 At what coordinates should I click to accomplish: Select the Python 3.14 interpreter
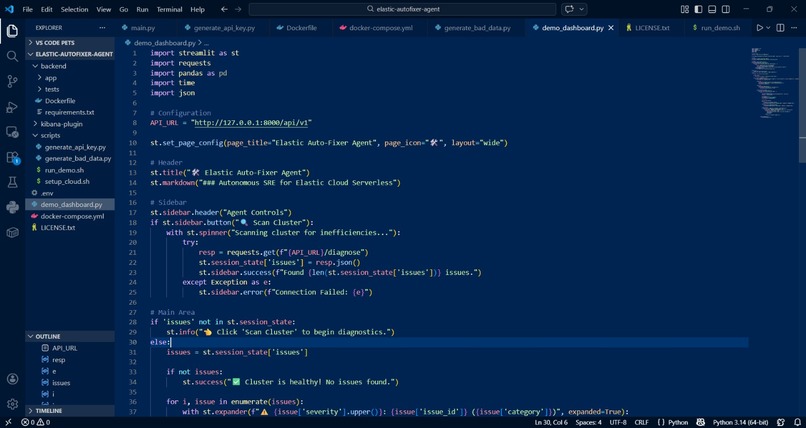(x=738, y=422)
